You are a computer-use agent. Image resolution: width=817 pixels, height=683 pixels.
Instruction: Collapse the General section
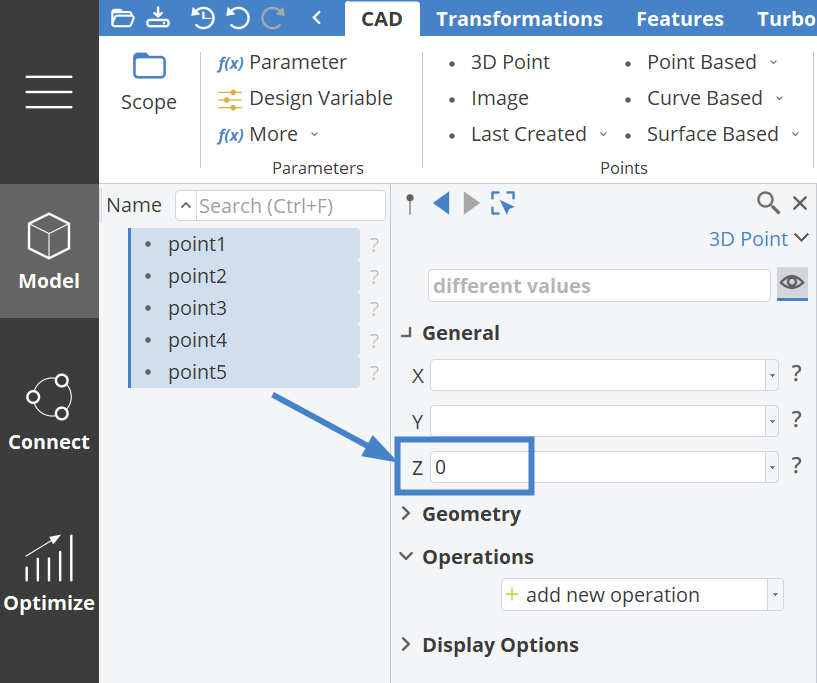[x=406, y=333]
